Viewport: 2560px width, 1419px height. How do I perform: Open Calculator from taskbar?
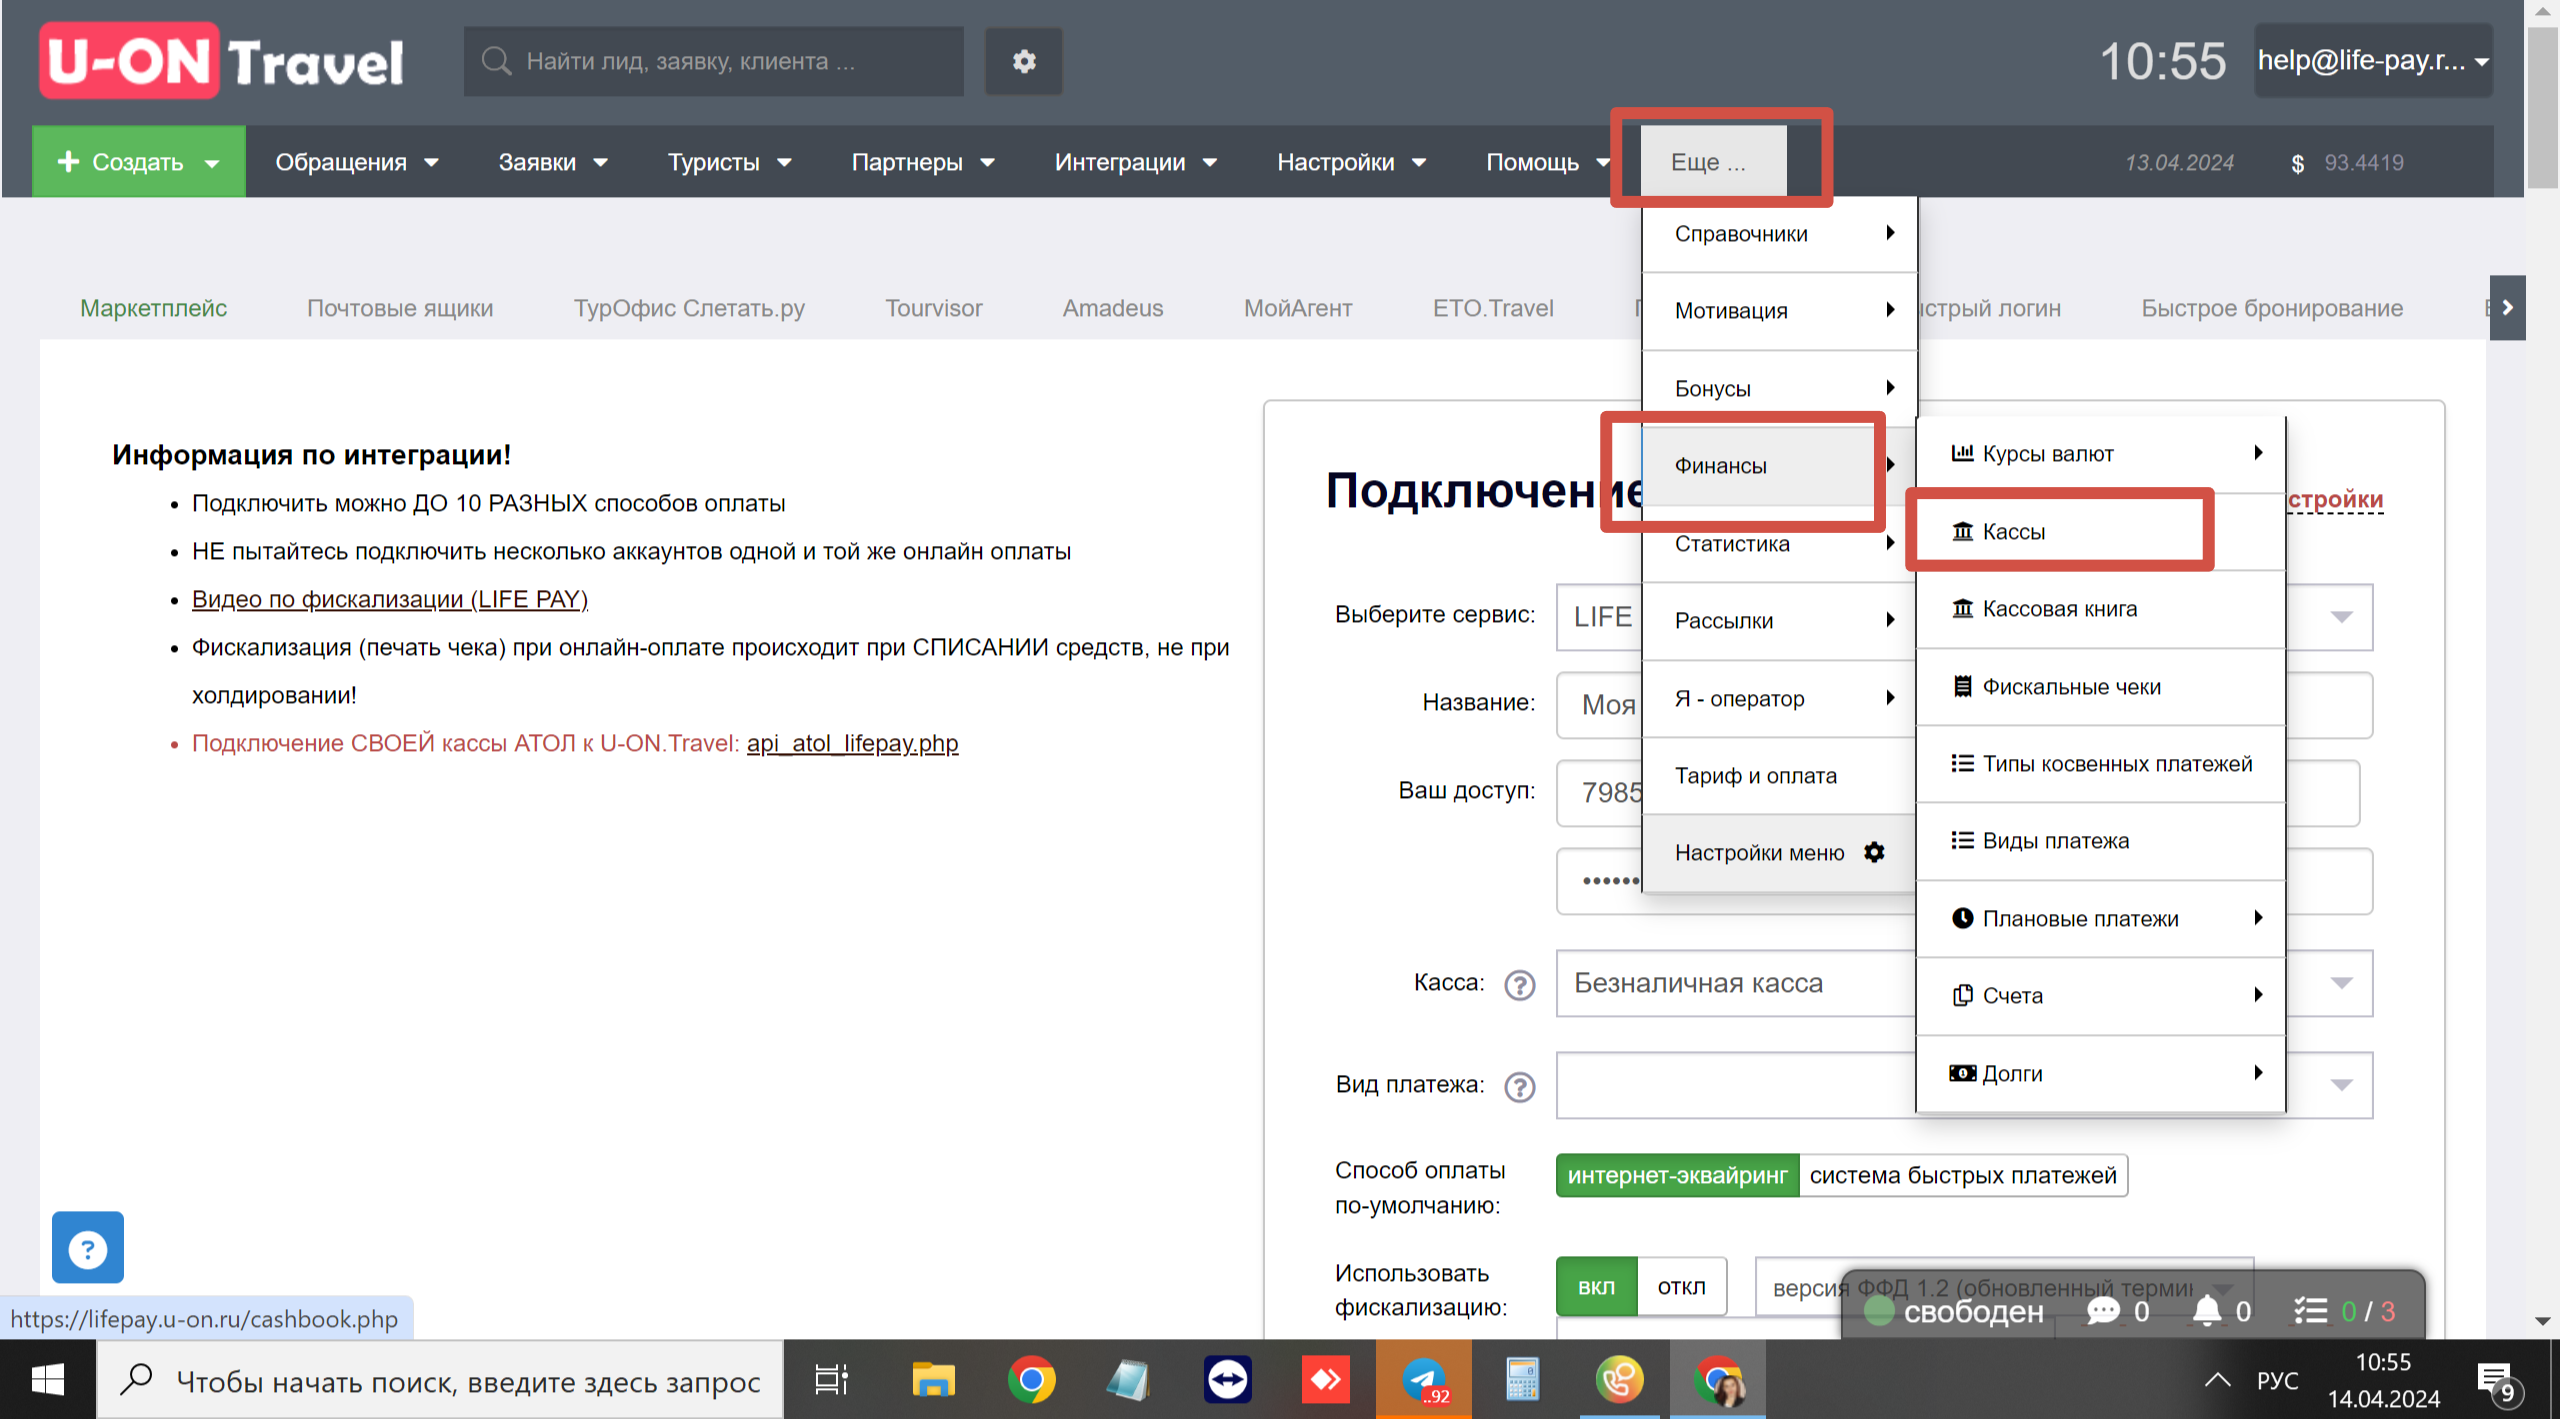tap(1522, 1381)
